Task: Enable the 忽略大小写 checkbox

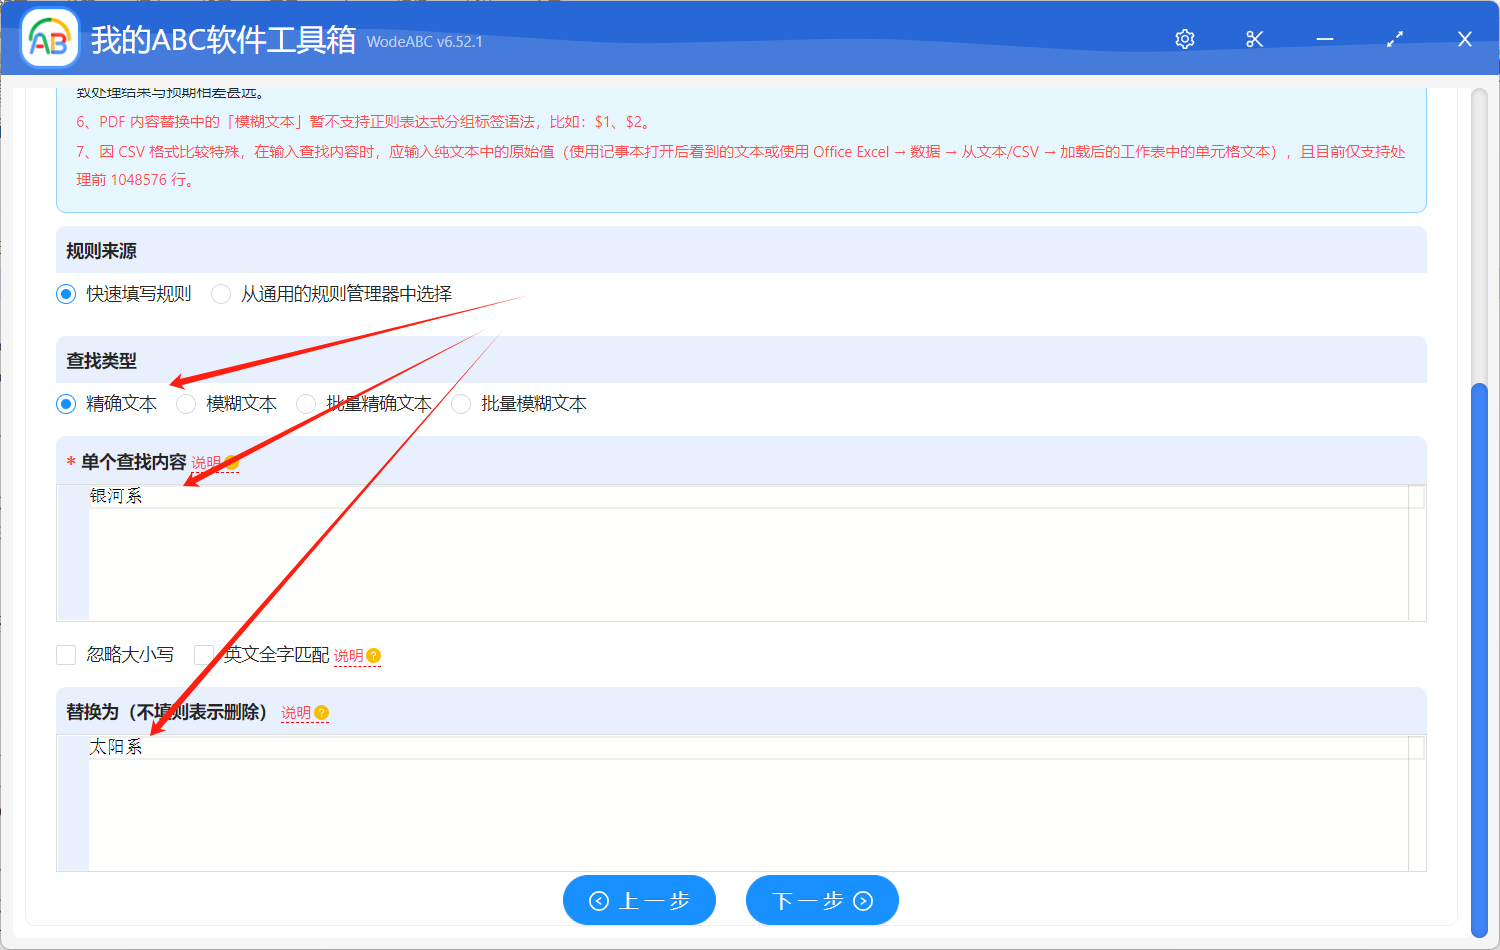Action: pos(66,655)
